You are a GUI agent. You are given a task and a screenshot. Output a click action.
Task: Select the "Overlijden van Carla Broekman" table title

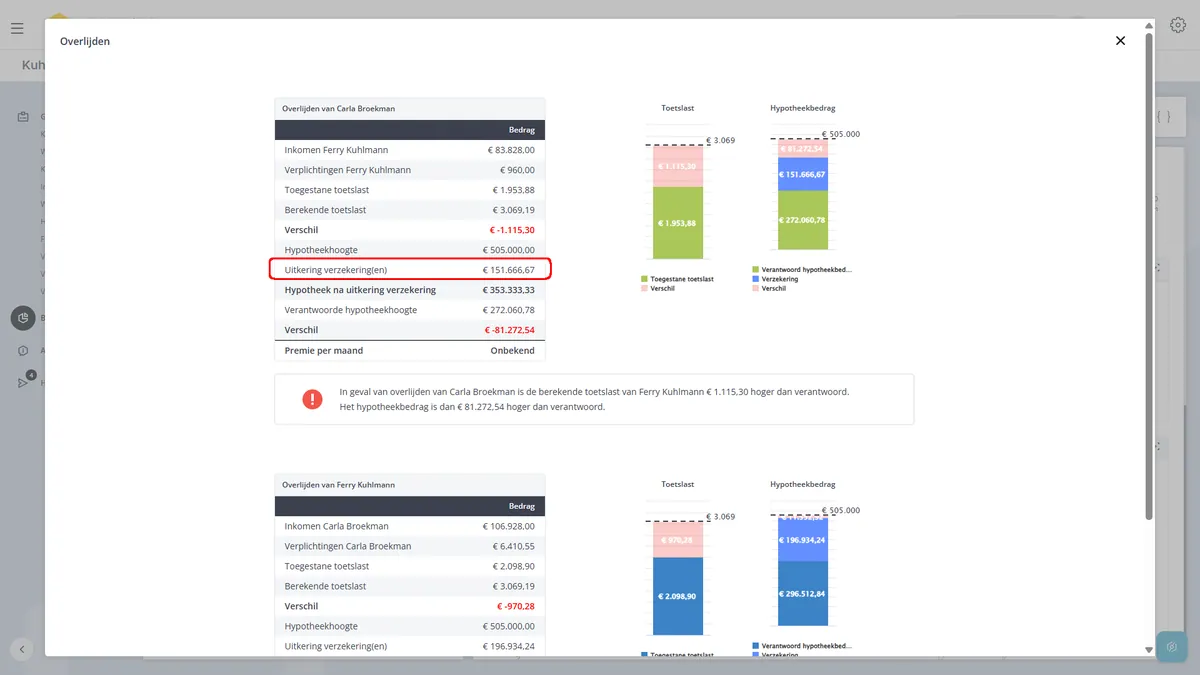(338, 108)
